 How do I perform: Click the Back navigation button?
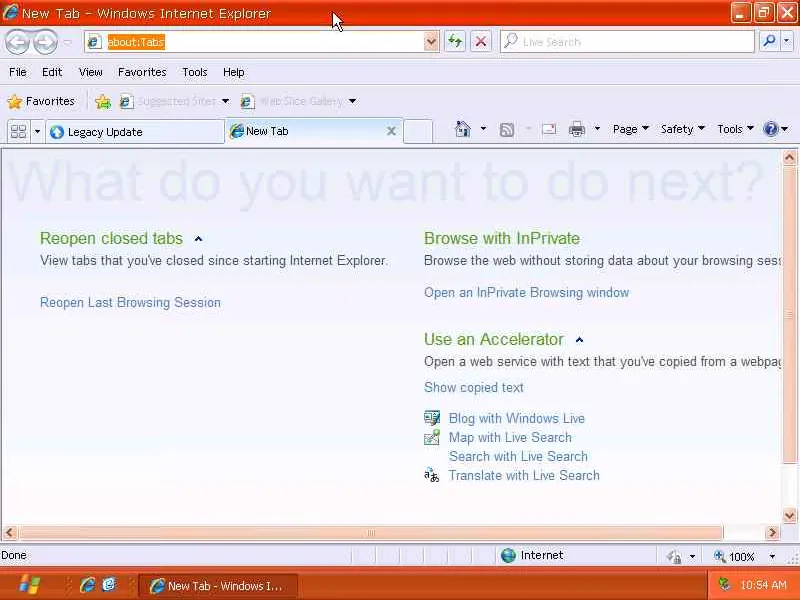coord(18,42)
